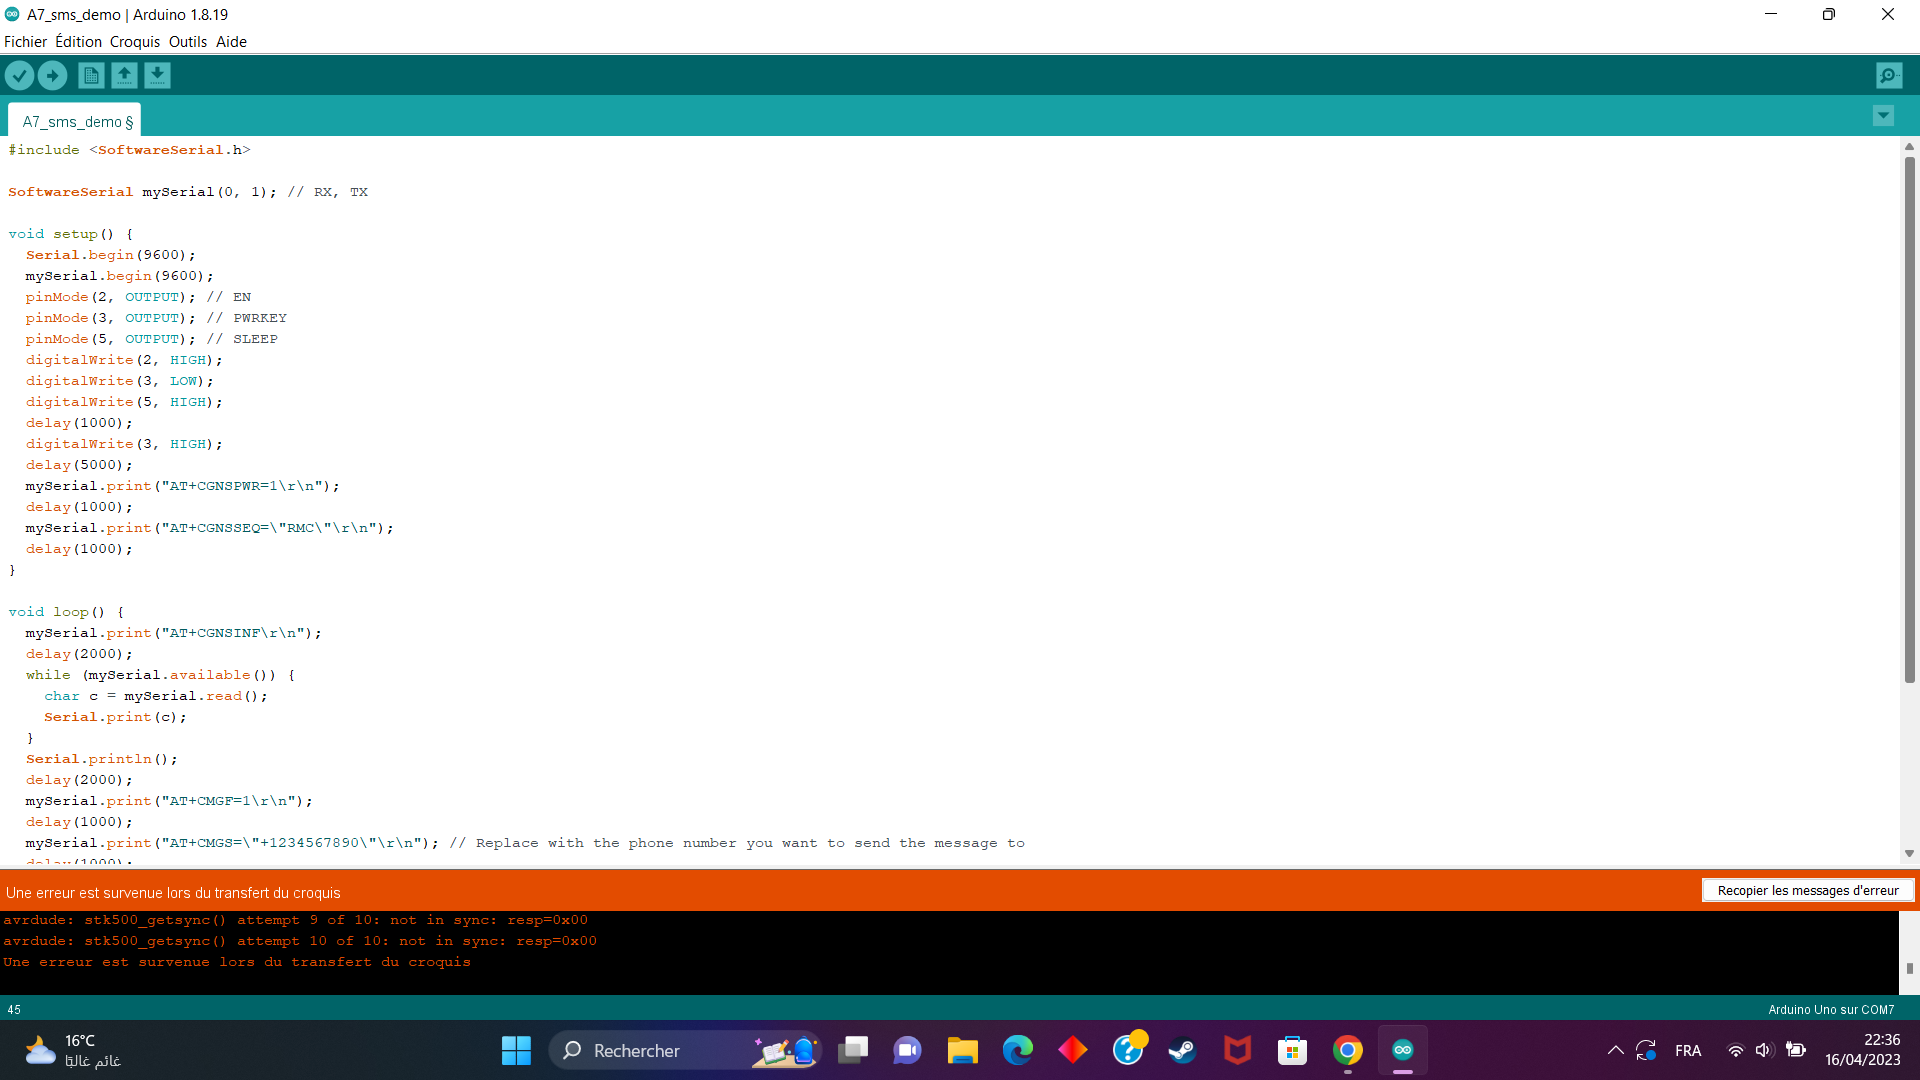Click the Save sketch down-arrow icon
Screen dimensions: 1920x1080
coord(157,75)
